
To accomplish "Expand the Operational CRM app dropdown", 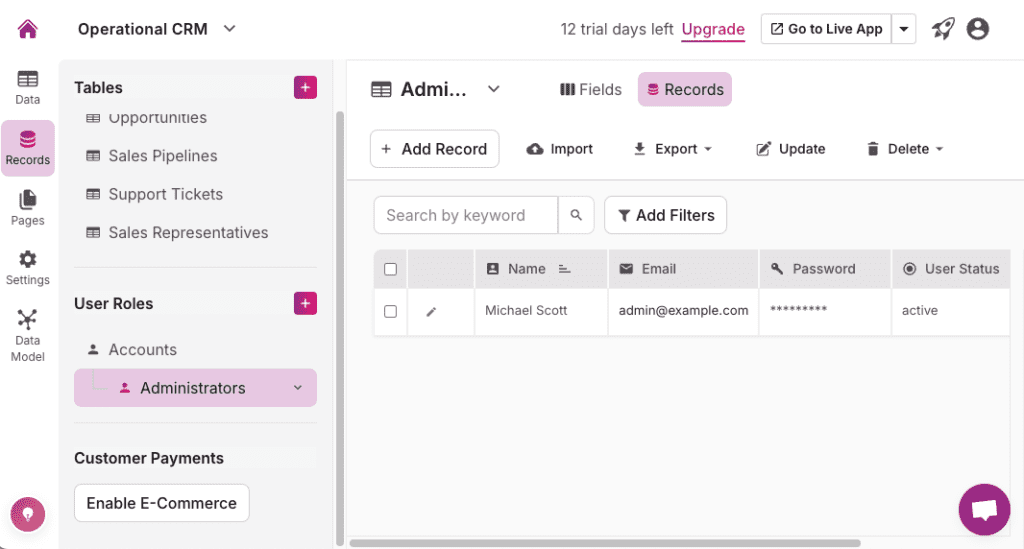I will click(230, 29).
